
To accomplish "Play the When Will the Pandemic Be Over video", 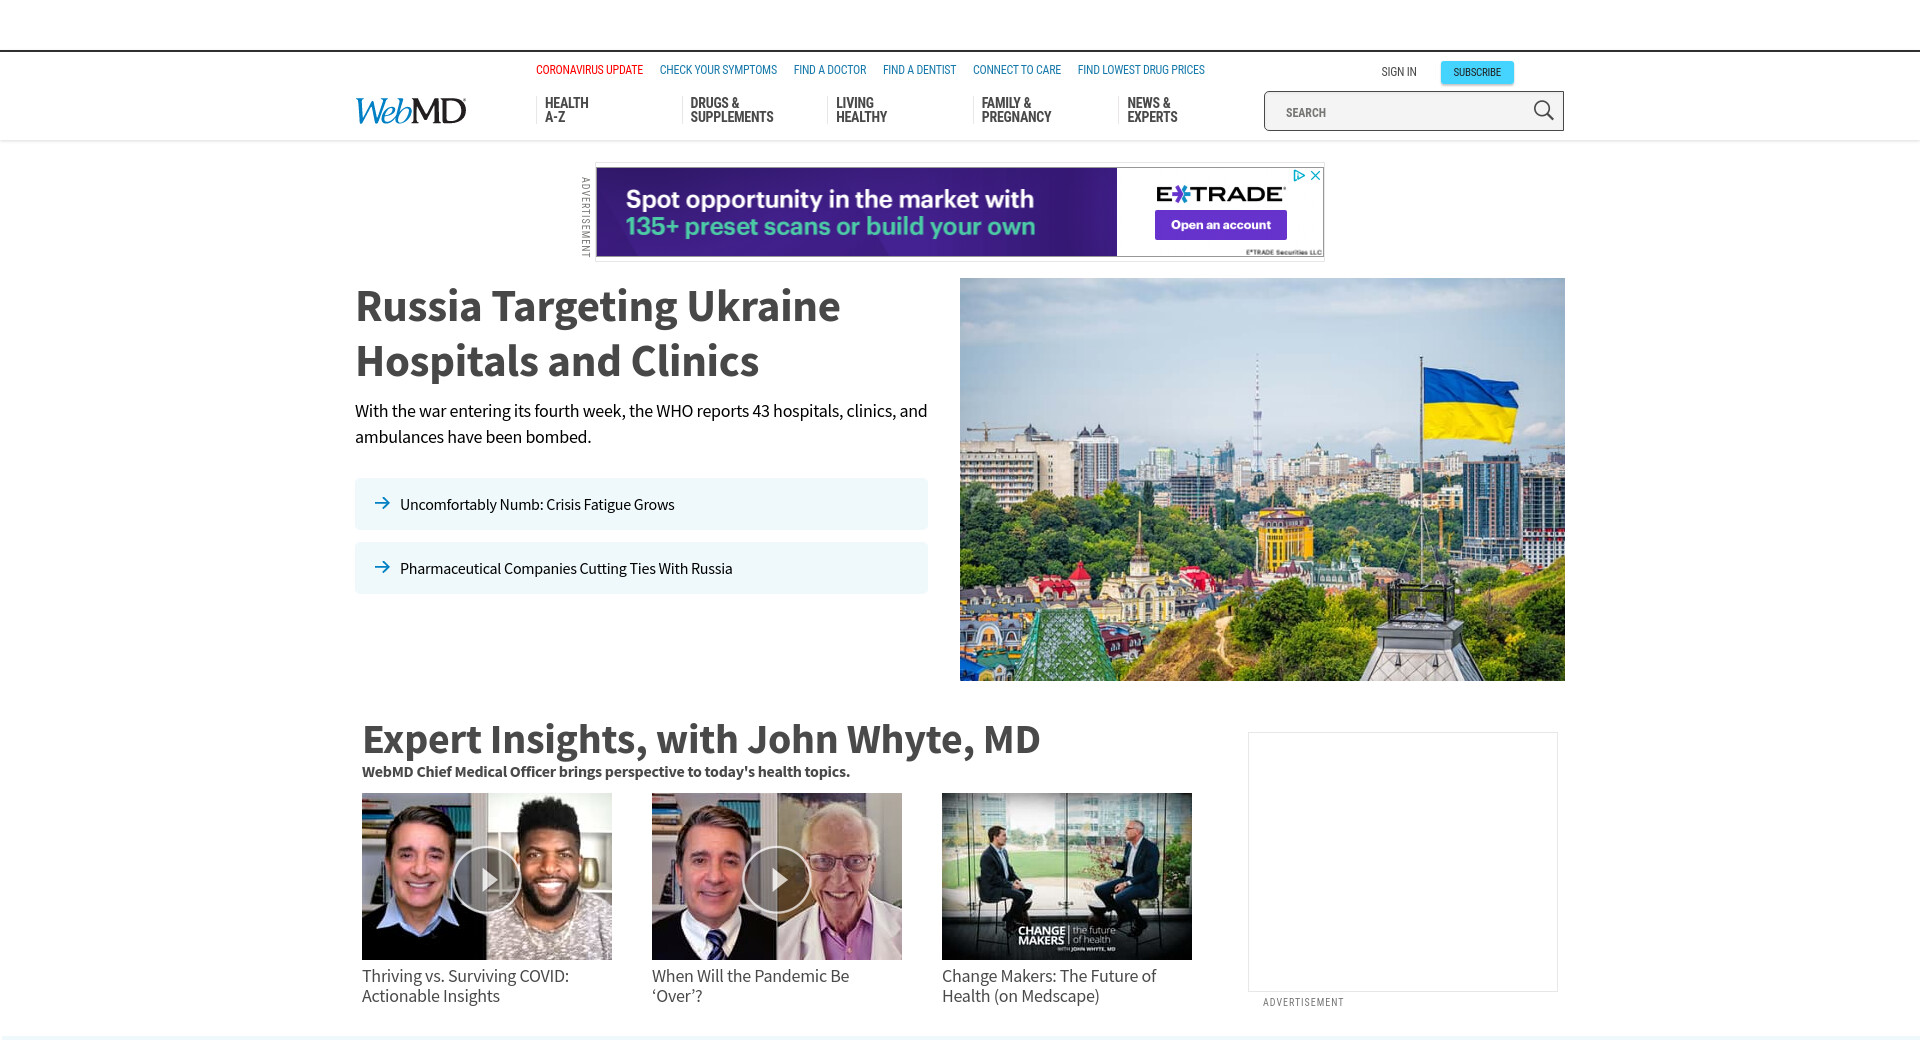I will 777,879.
